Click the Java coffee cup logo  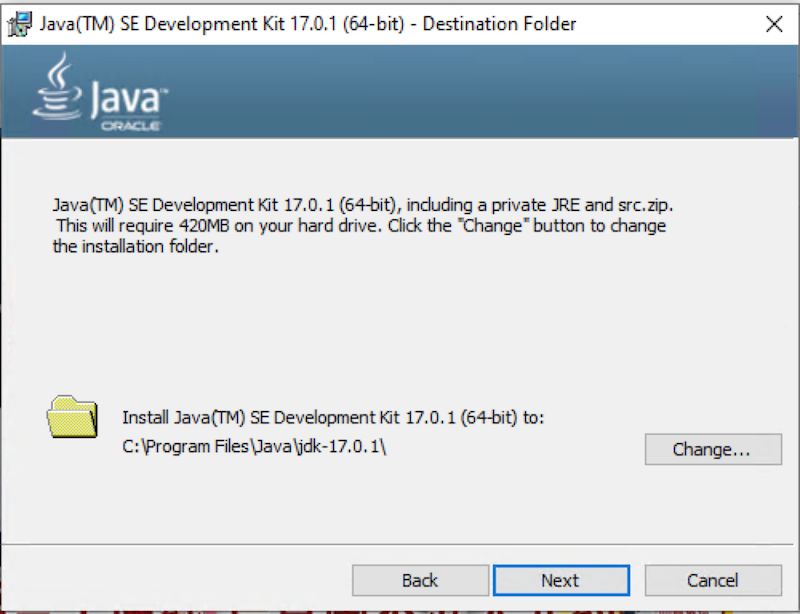pyautogui.click(x=58, y=97)
